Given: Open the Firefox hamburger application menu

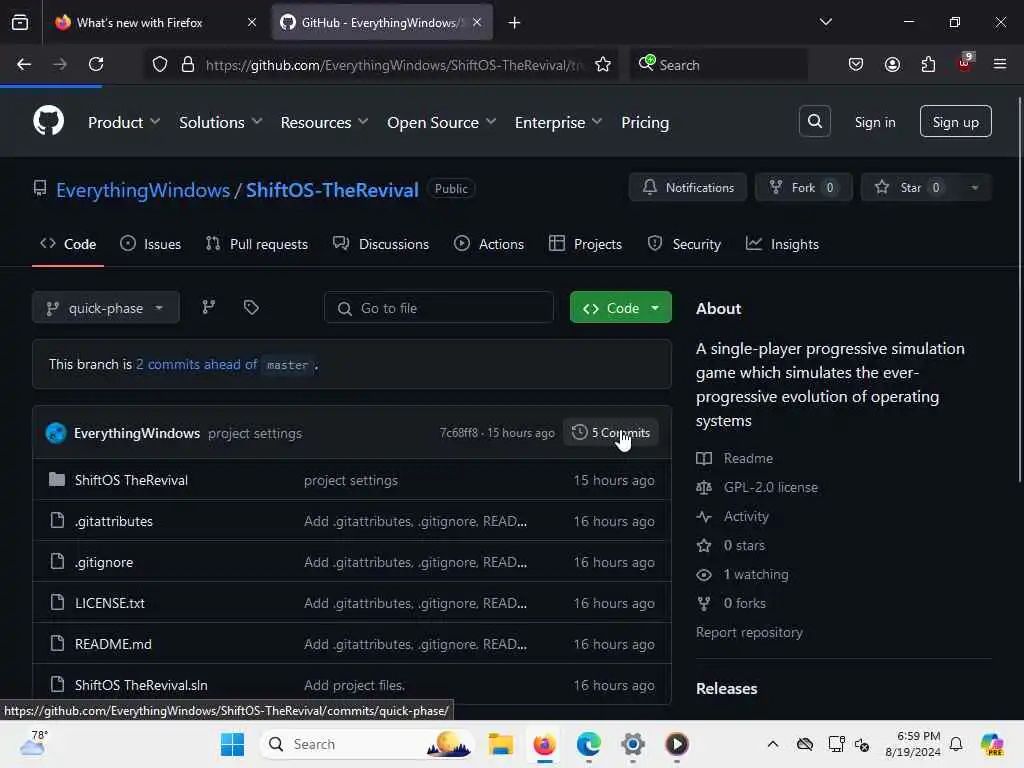Looking at the screenshot, I should (1000, 64).
